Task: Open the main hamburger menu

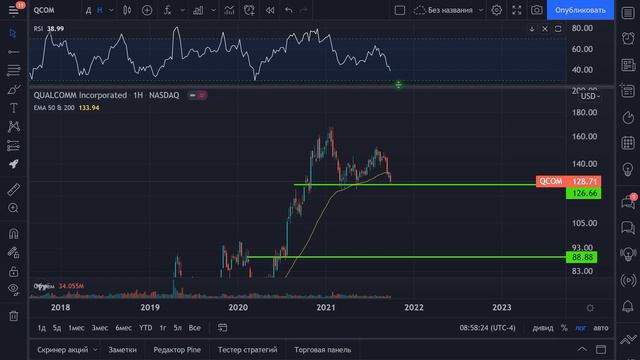Action: (13, 10)
